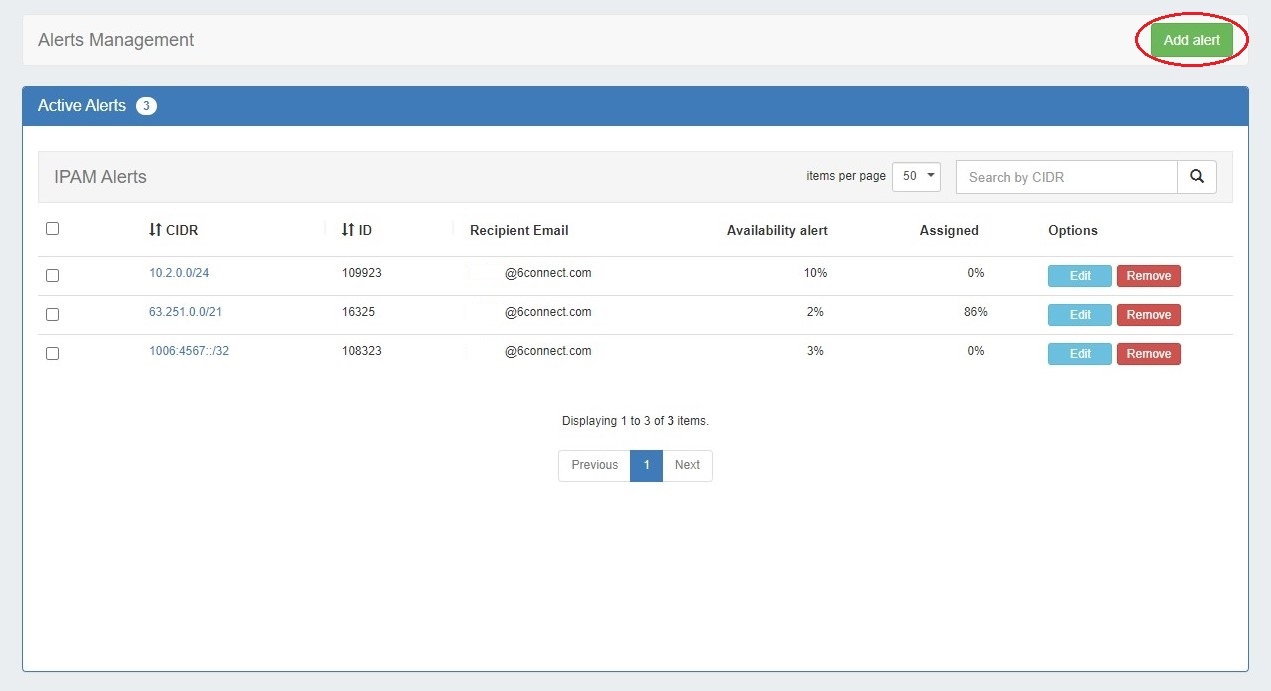Click the magnifying glass search icon
Image resolution: width=1271 pixels, height=691 pixels.
coord(1196,177)
